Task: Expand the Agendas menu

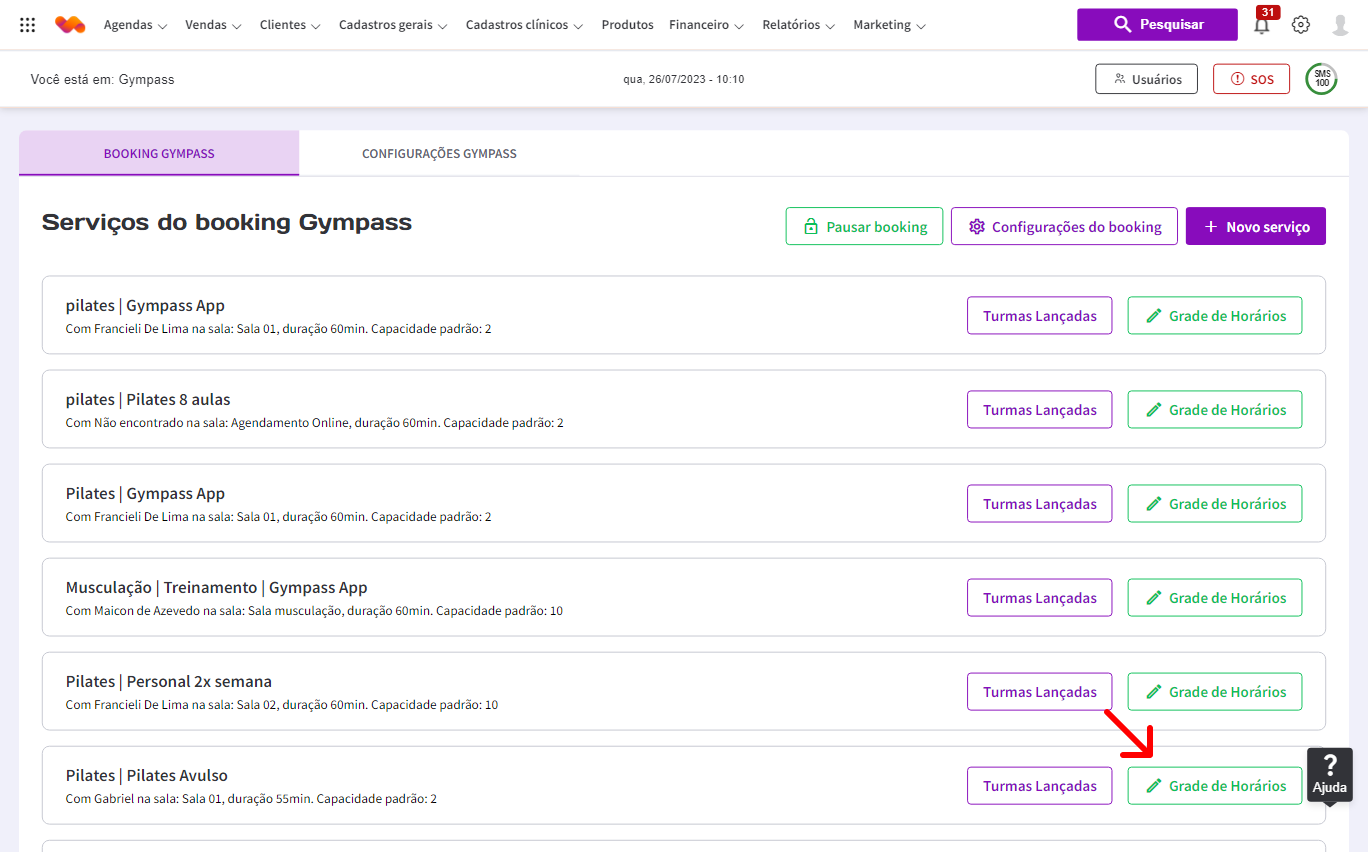Action: 135,25
